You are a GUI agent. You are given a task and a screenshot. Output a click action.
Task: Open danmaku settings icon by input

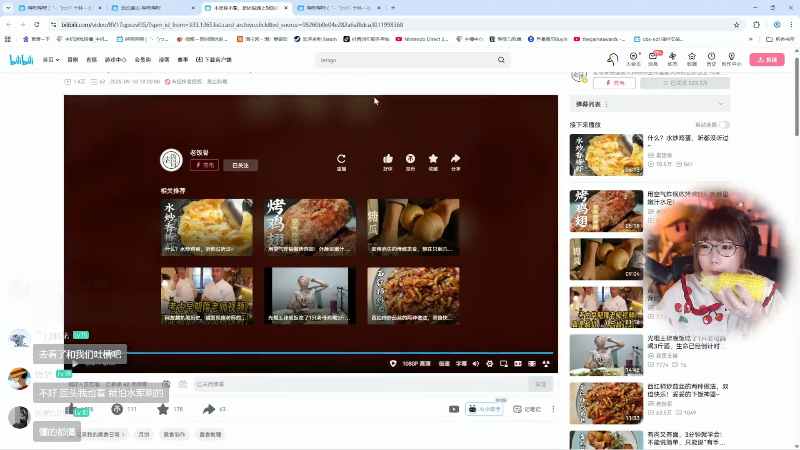[x=183, y=384]
